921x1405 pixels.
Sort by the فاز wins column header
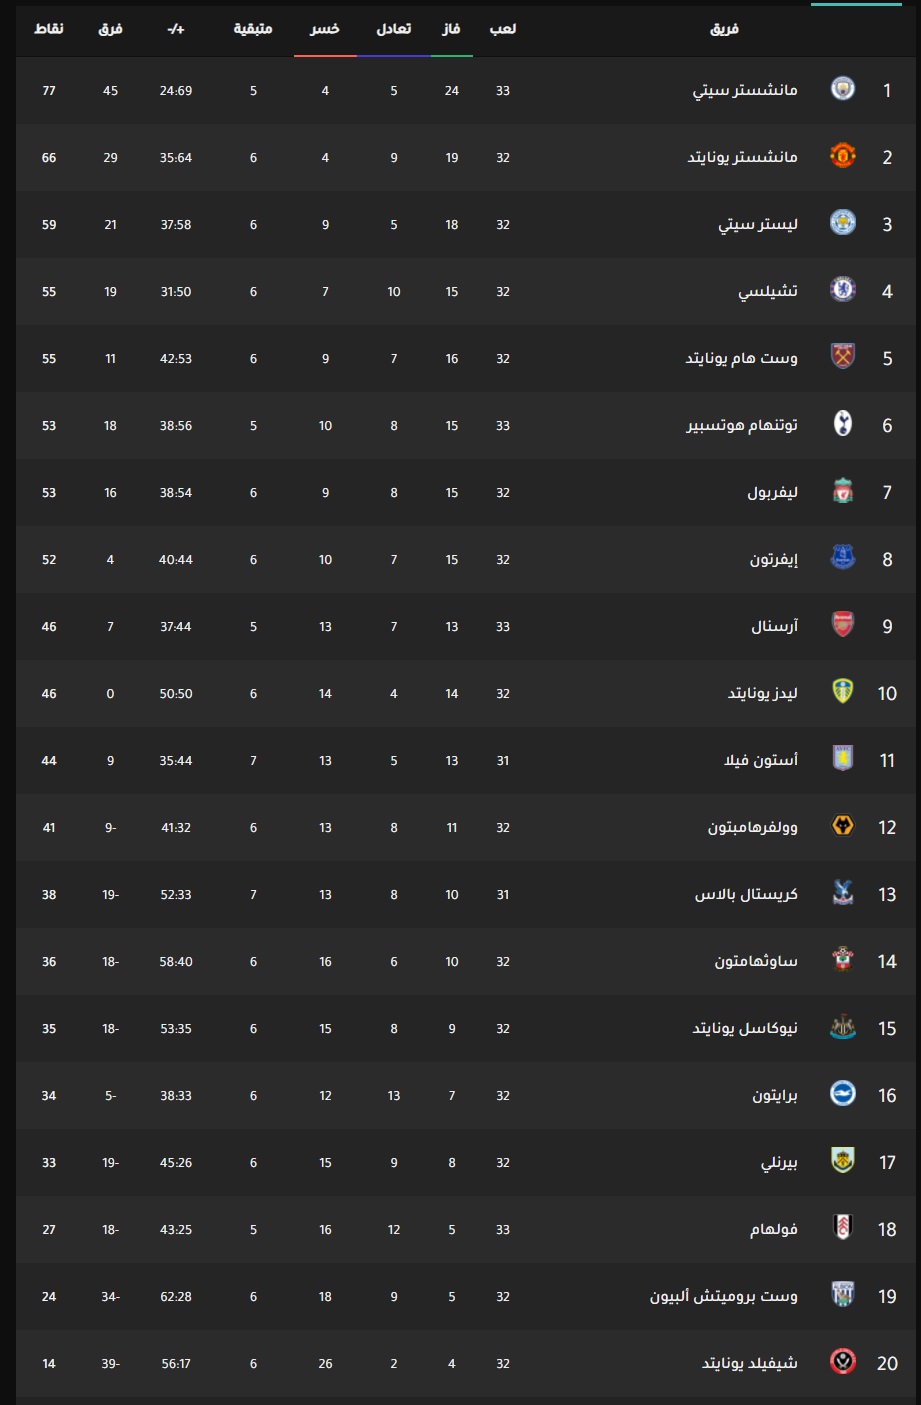[451, 29]
